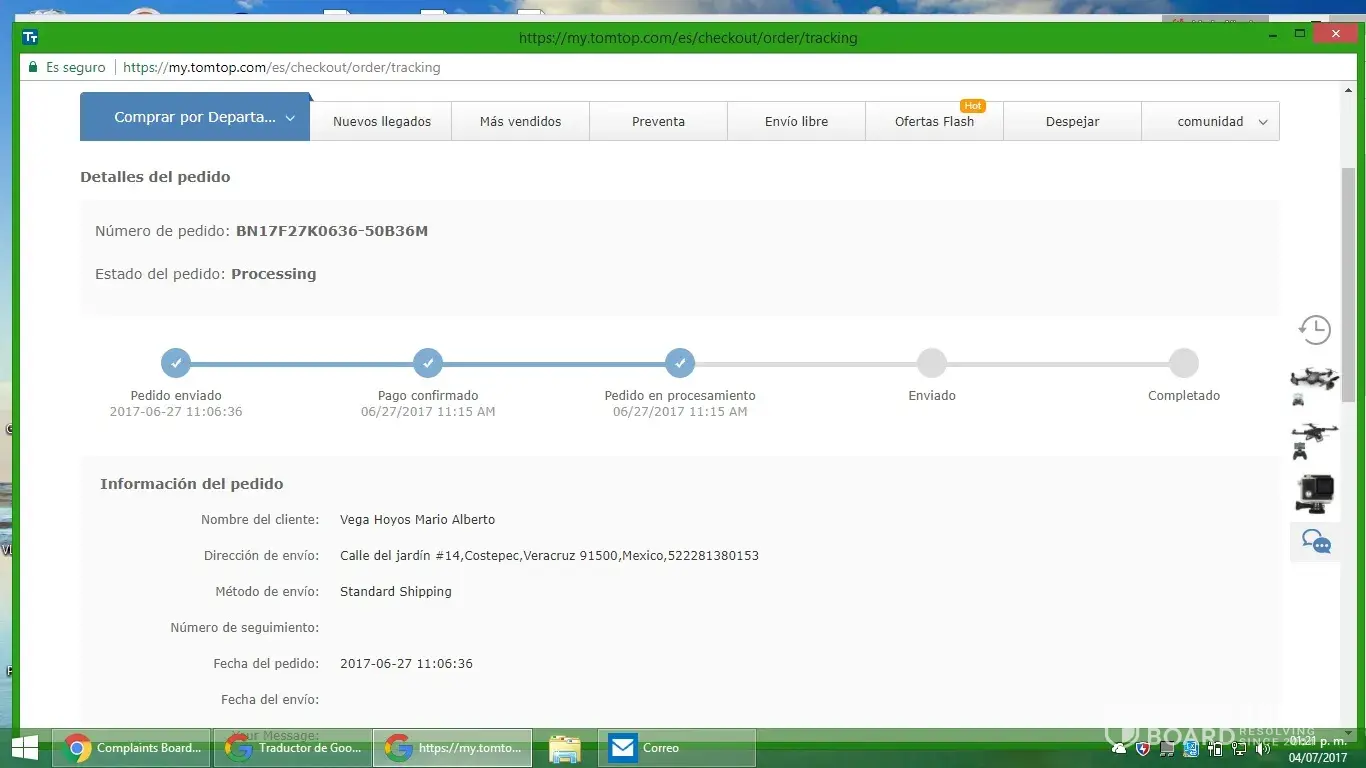This screenshot has width=1366, height=768.
Task: Click the page vertical scrollbar thumb
Action: [1348, 285]
